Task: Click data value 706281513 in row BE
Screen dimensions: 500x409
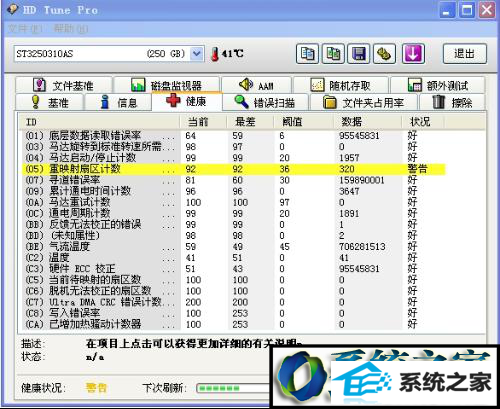Action: click(362, 247)
